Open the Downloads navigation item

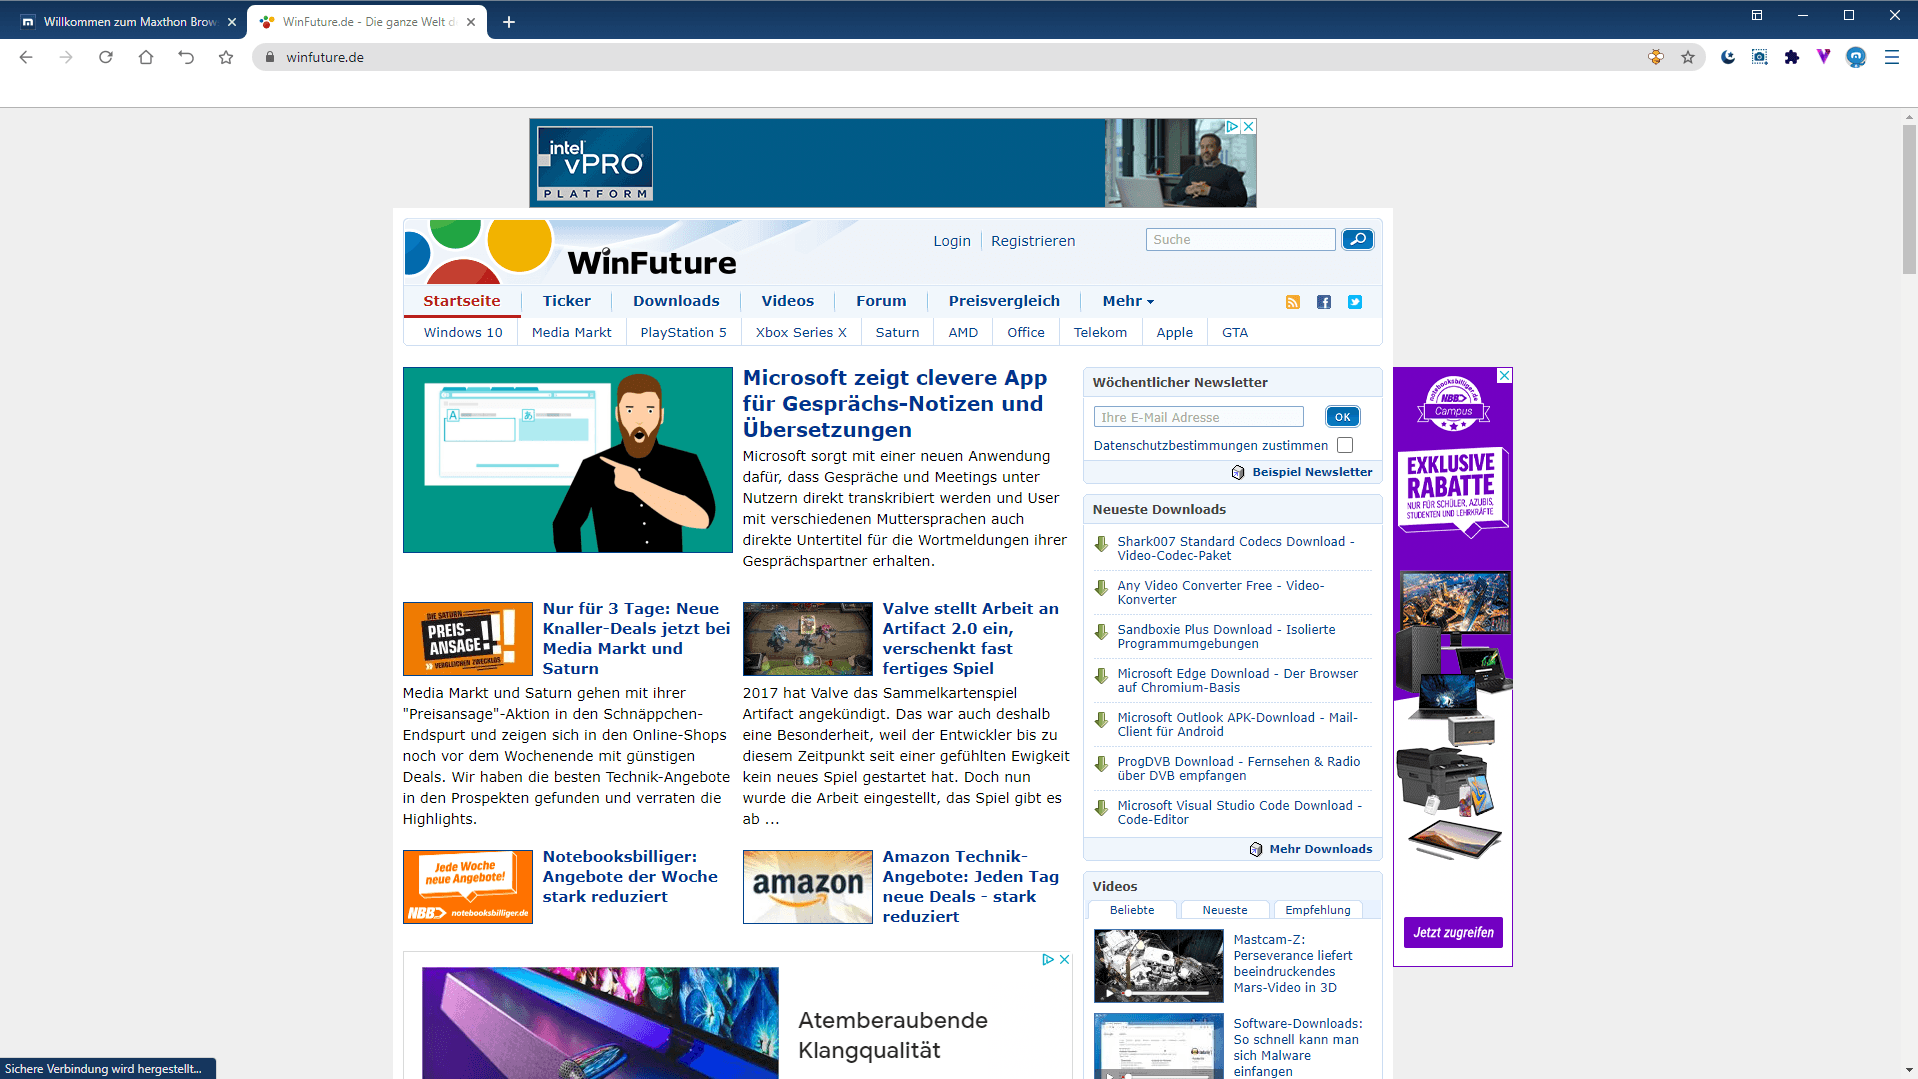(x=676, y=301)
